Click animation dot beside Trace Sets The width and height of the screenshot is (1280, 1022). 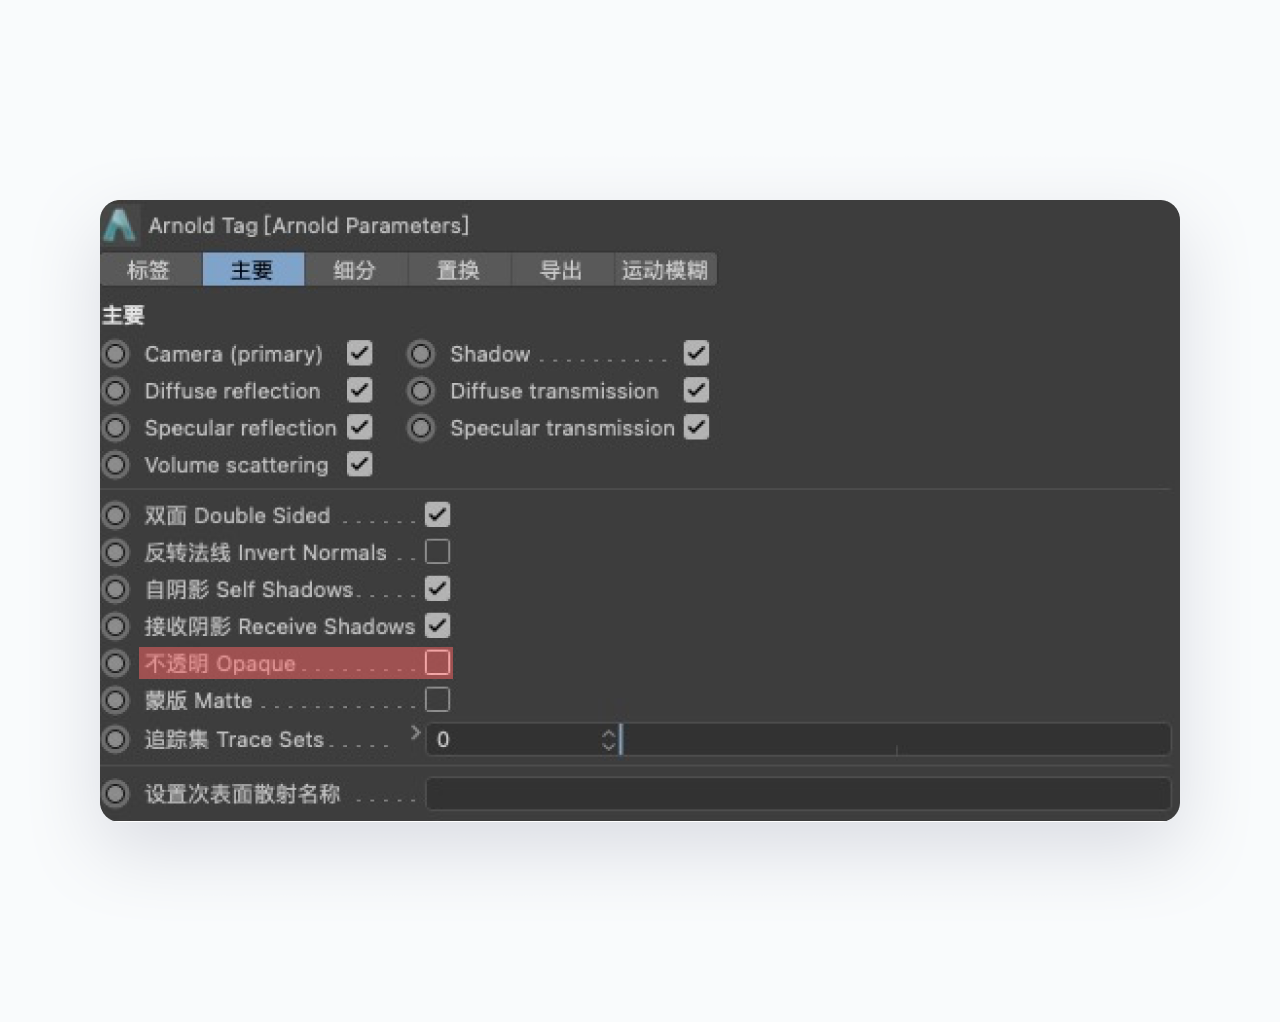[116, 739]
